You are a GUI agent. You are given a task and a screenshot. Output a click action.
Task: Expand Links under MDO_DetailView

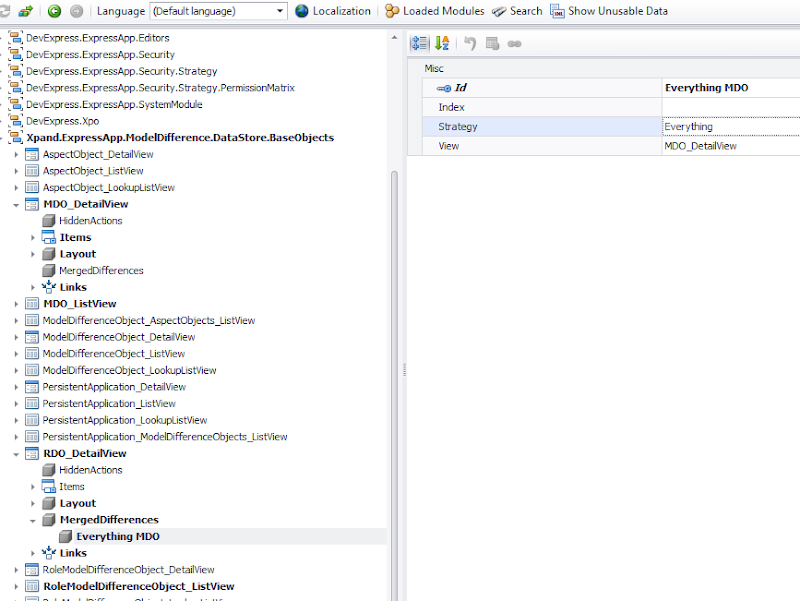33,287
